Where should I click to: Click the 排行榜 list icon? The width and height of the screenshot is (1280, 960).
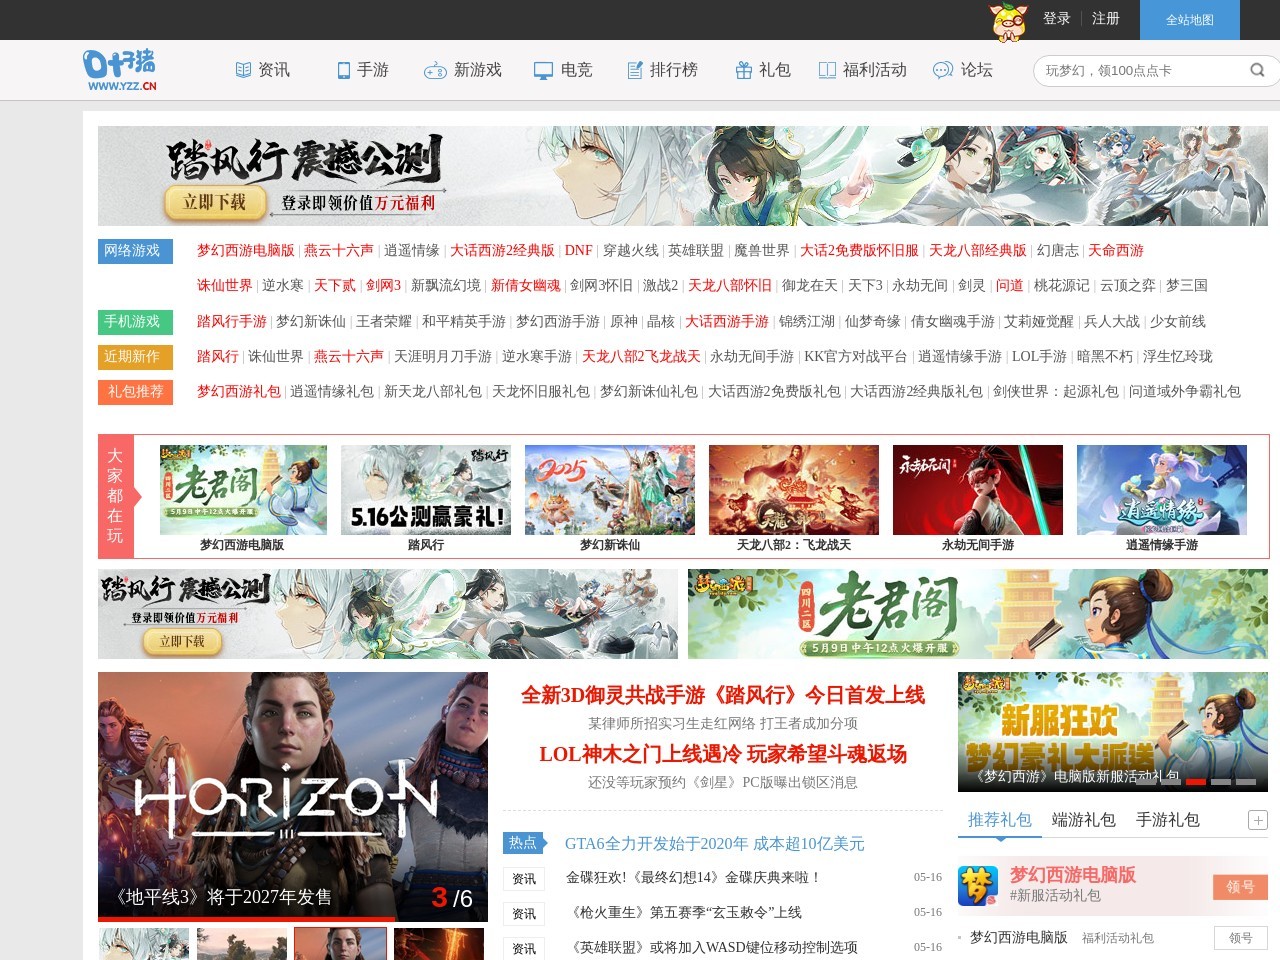pyautogui.click(x=635, y=70)
